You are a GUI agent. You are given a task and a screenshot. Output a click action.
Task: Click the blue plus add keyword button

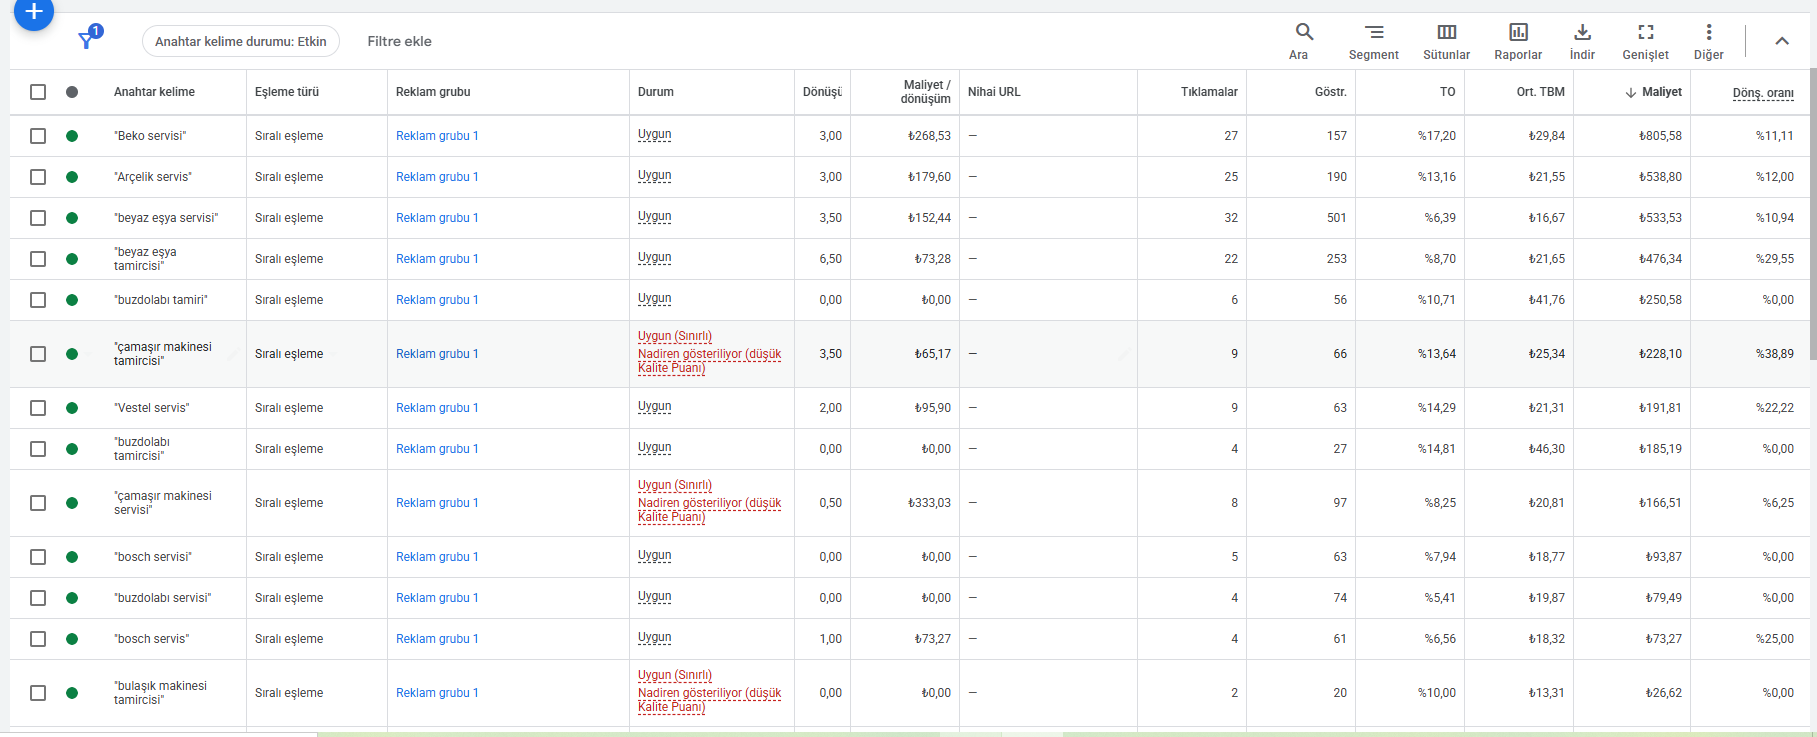click(33, 12)
